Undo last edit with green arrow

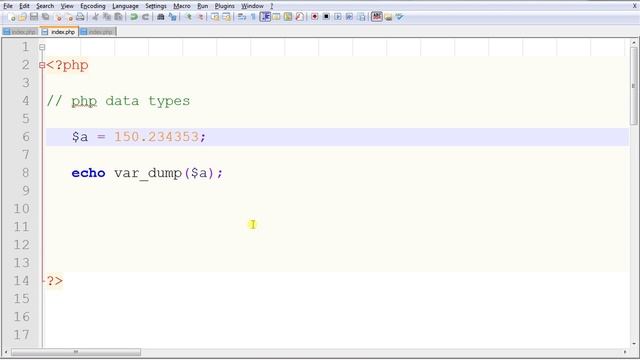pos(133,17)
